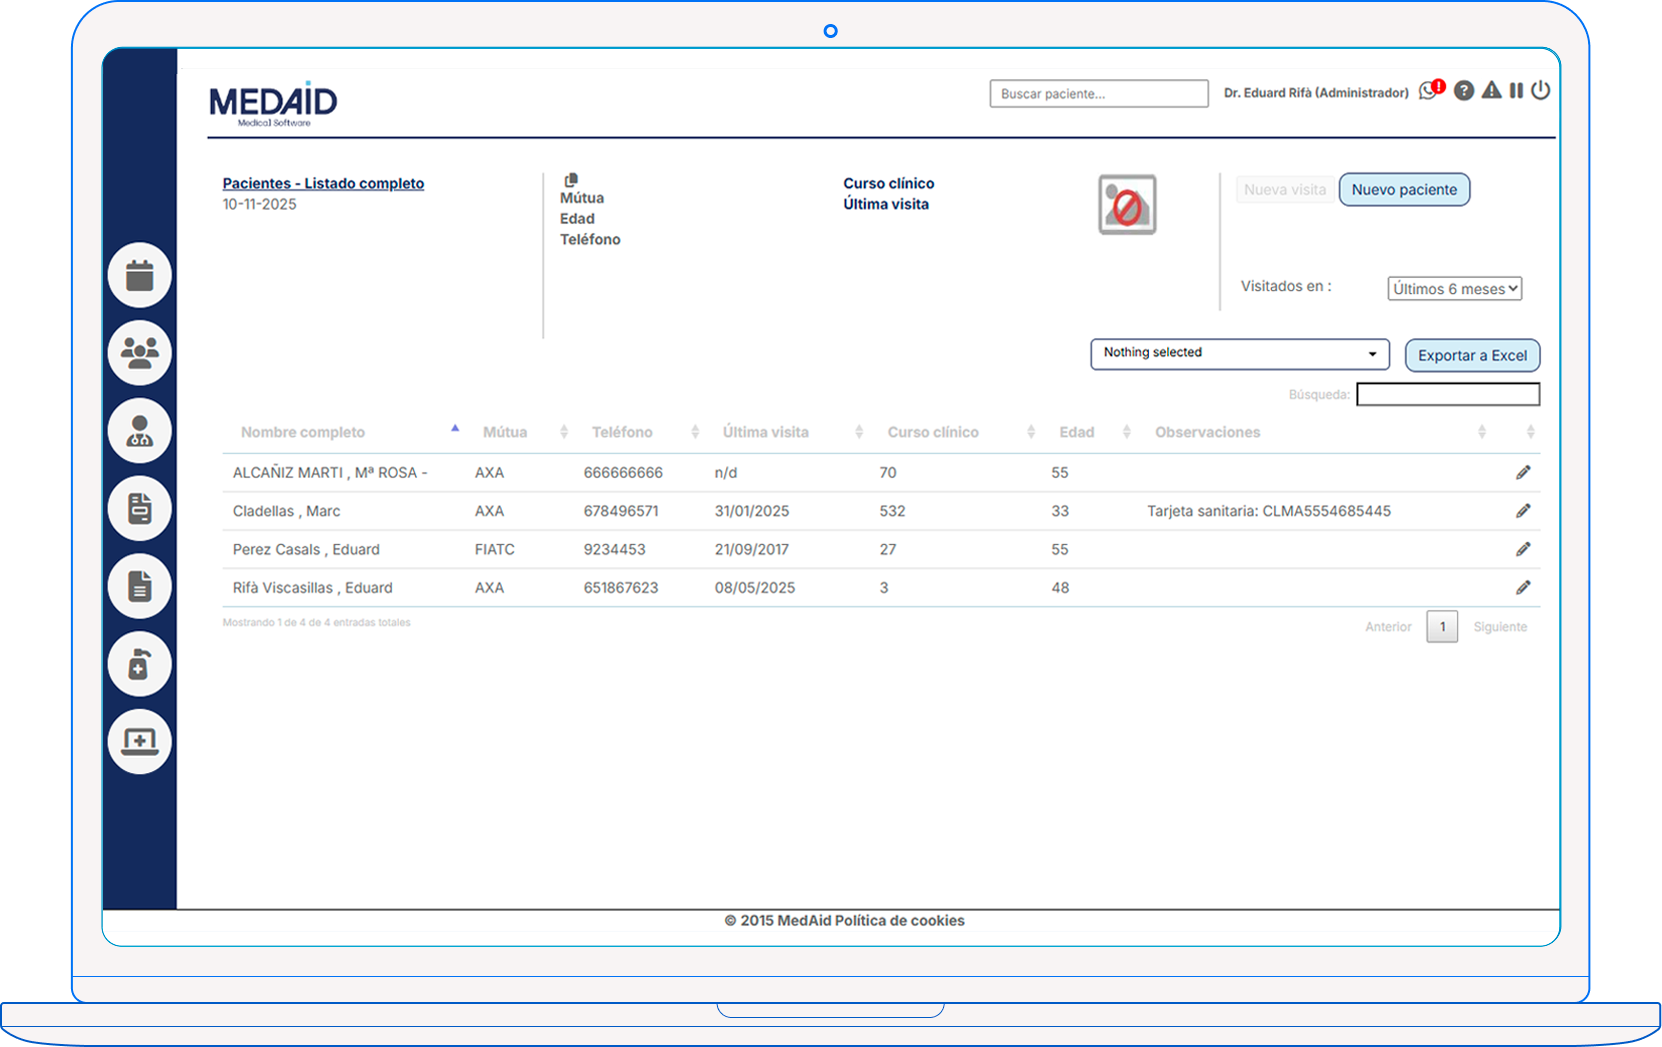The width and height of the screenshot is (1662, 1047).
Task: Open messages icon with red alert badge
Action: pyautogui.click(x=1431, y=90)
